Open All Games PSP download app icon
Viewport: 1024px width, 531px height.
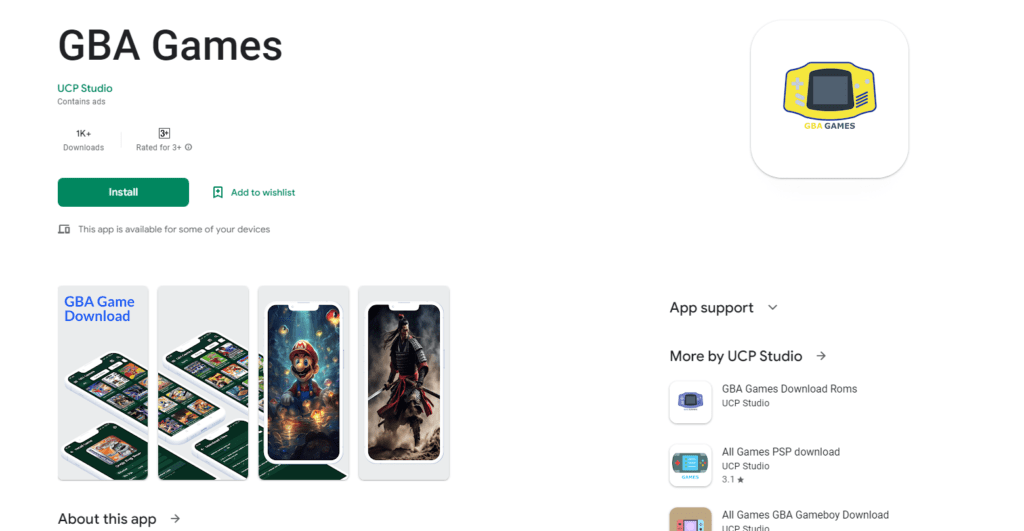pyautogui.click(x=690, y=465)
